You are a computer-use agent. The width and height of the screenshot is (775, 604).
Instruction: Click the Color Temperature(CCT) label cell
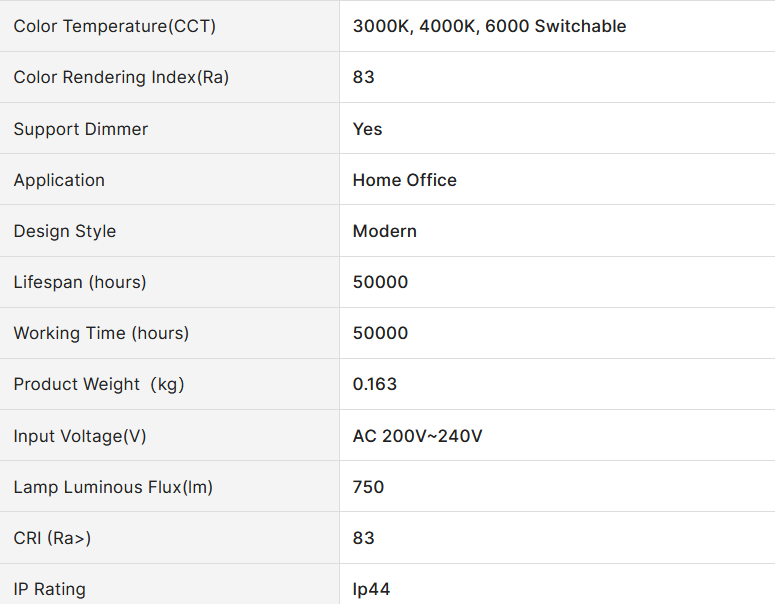click(114, 26)
